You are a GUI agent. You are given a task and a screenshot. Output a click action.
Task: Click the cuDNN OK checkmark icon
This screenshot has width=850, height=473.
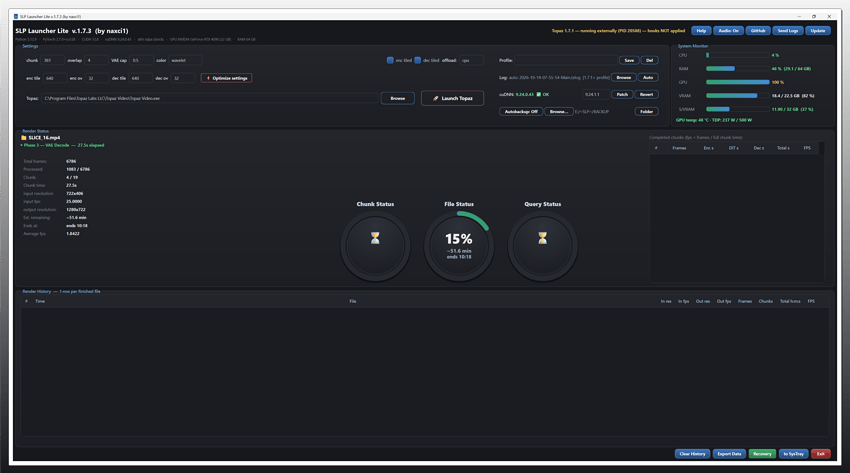click(538, 94)
